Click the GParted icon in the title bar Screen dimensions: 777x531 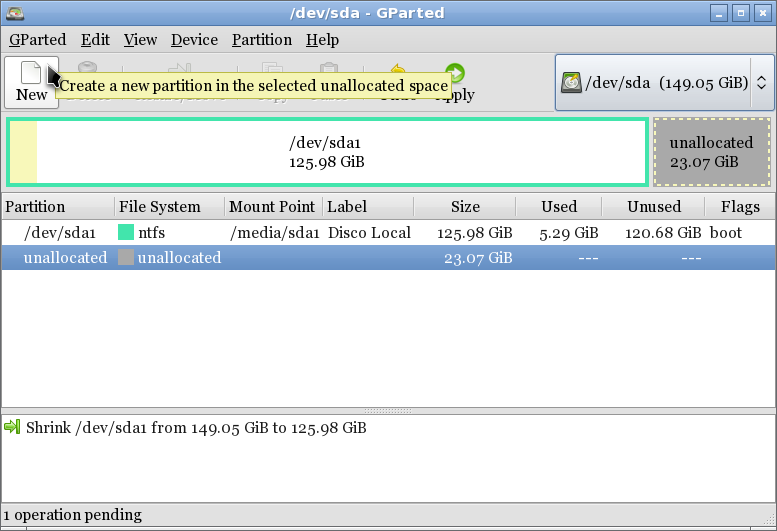pos(13,13)
